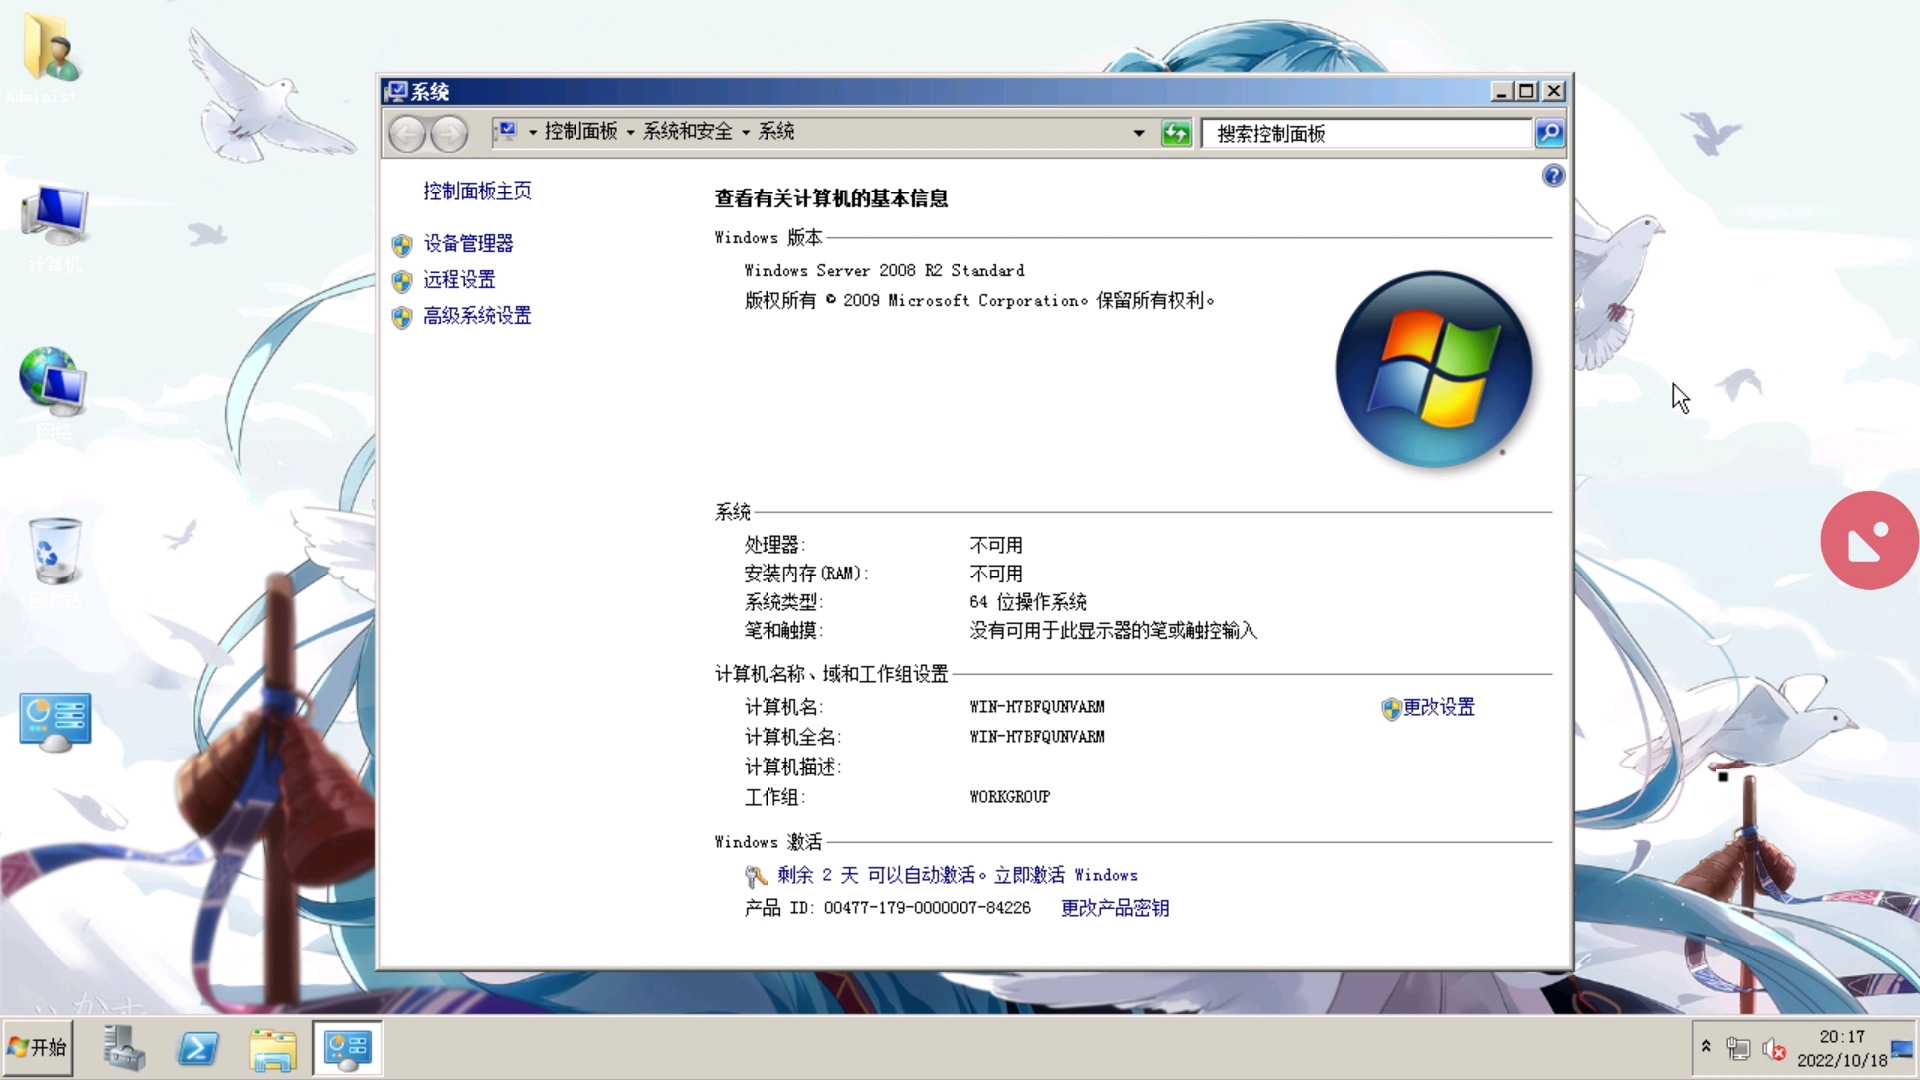Select the System control panel taskbar button
Screen dimensions: 1920x1080
347,1048
